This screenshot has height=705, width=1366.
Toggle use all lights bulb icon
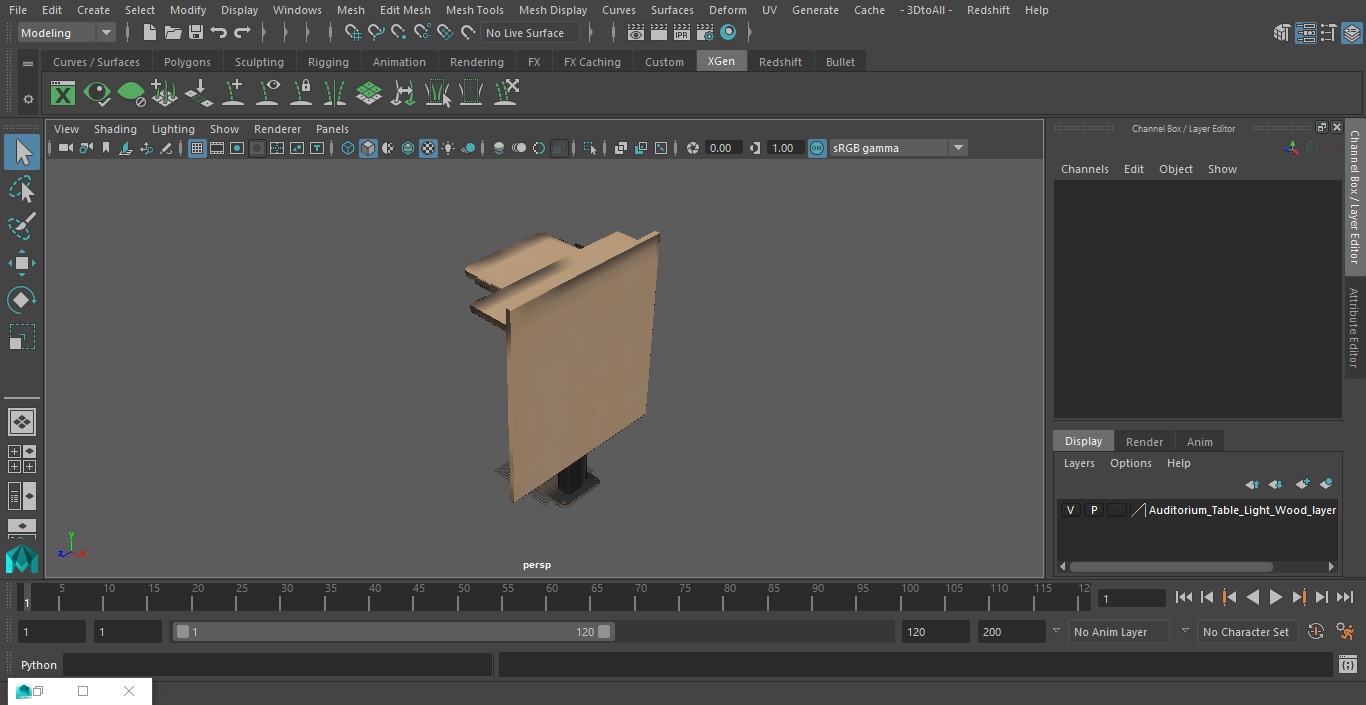pos(448,148)
